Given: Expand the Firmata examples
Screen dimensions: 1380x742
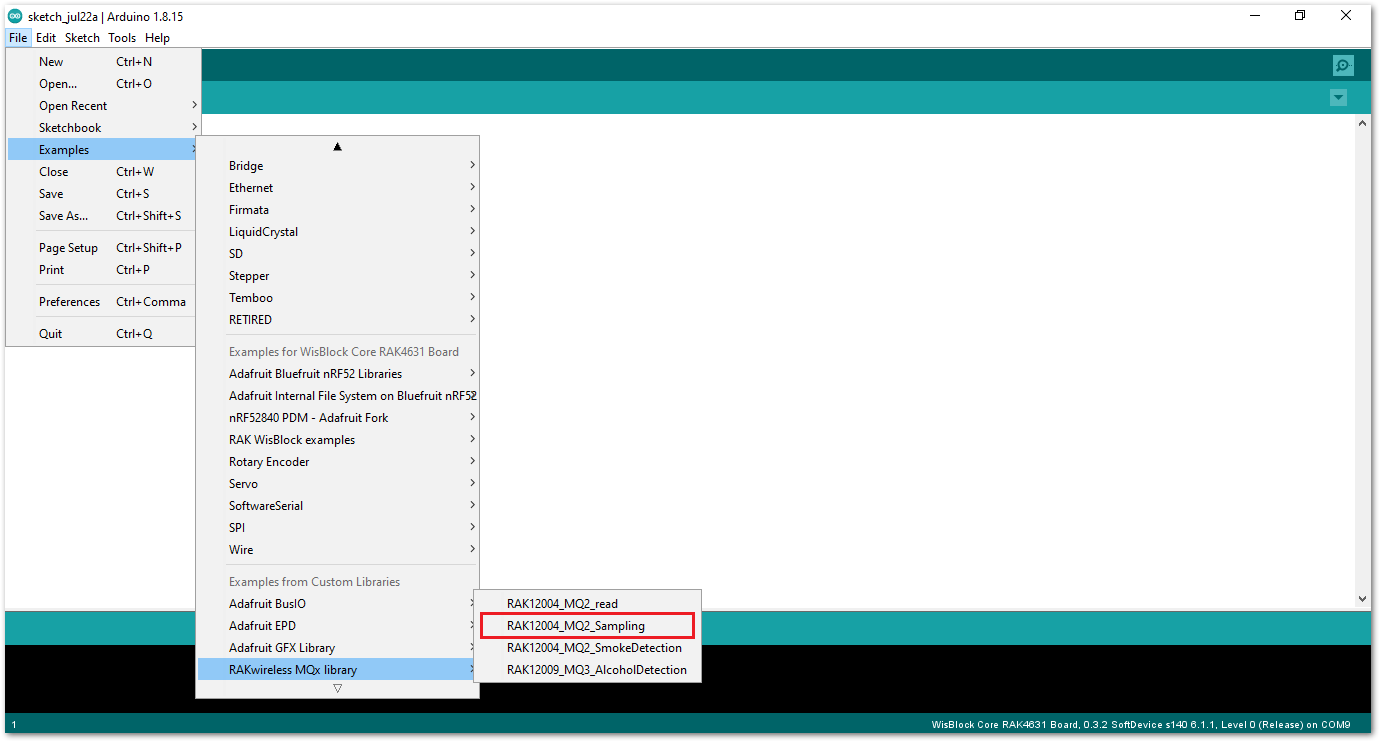Looking at the screenshot, I should pos(338,210).
